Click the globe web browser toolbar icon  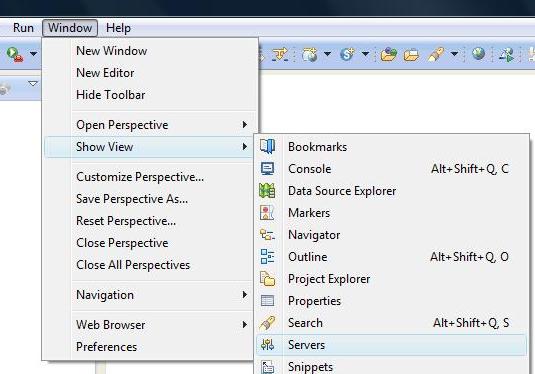478,54
